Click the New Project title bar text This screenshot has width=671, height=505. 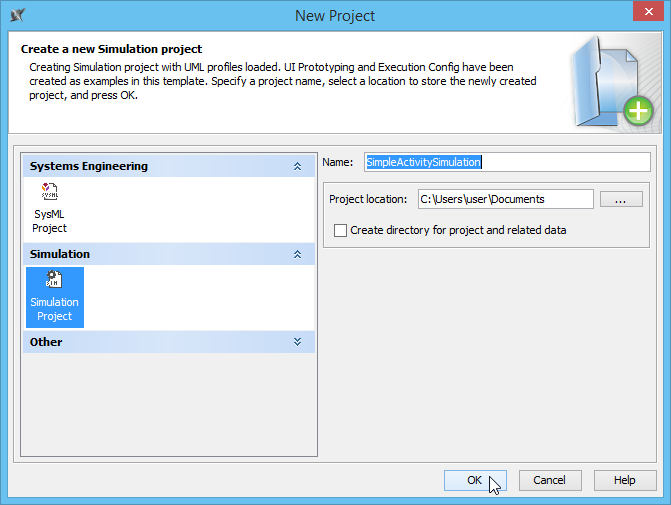click(x=335, y=15)
